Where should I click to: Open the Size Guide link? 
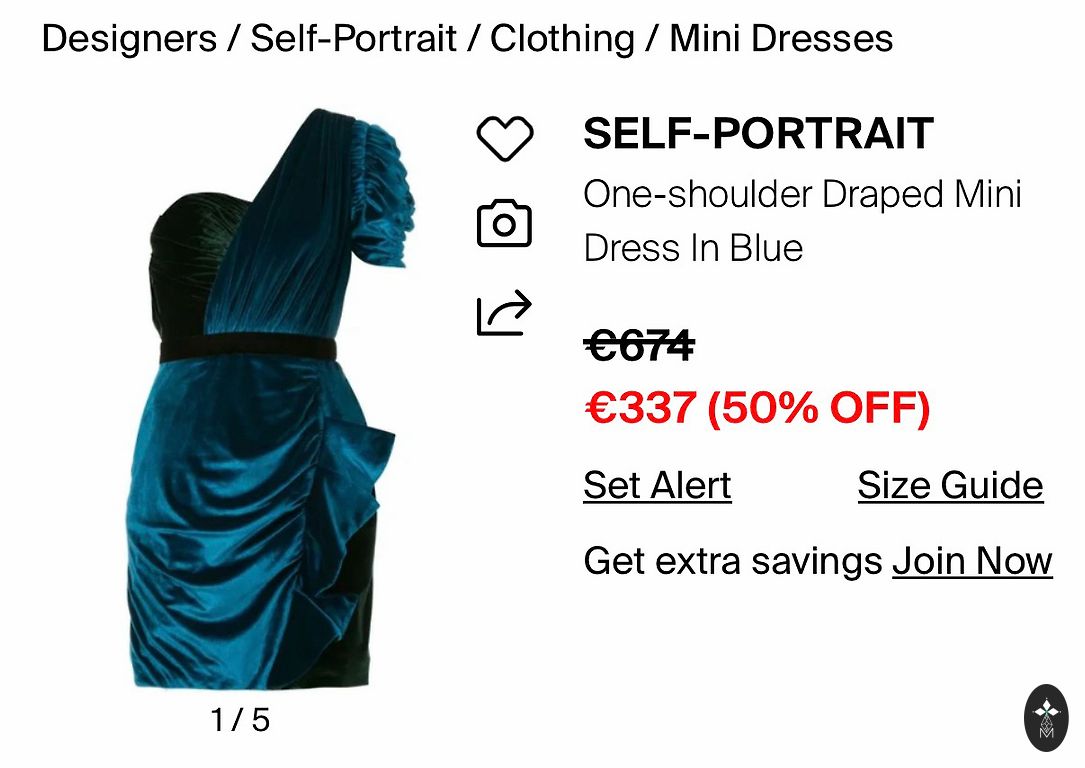pyautogui.click(x=950, y=486)
